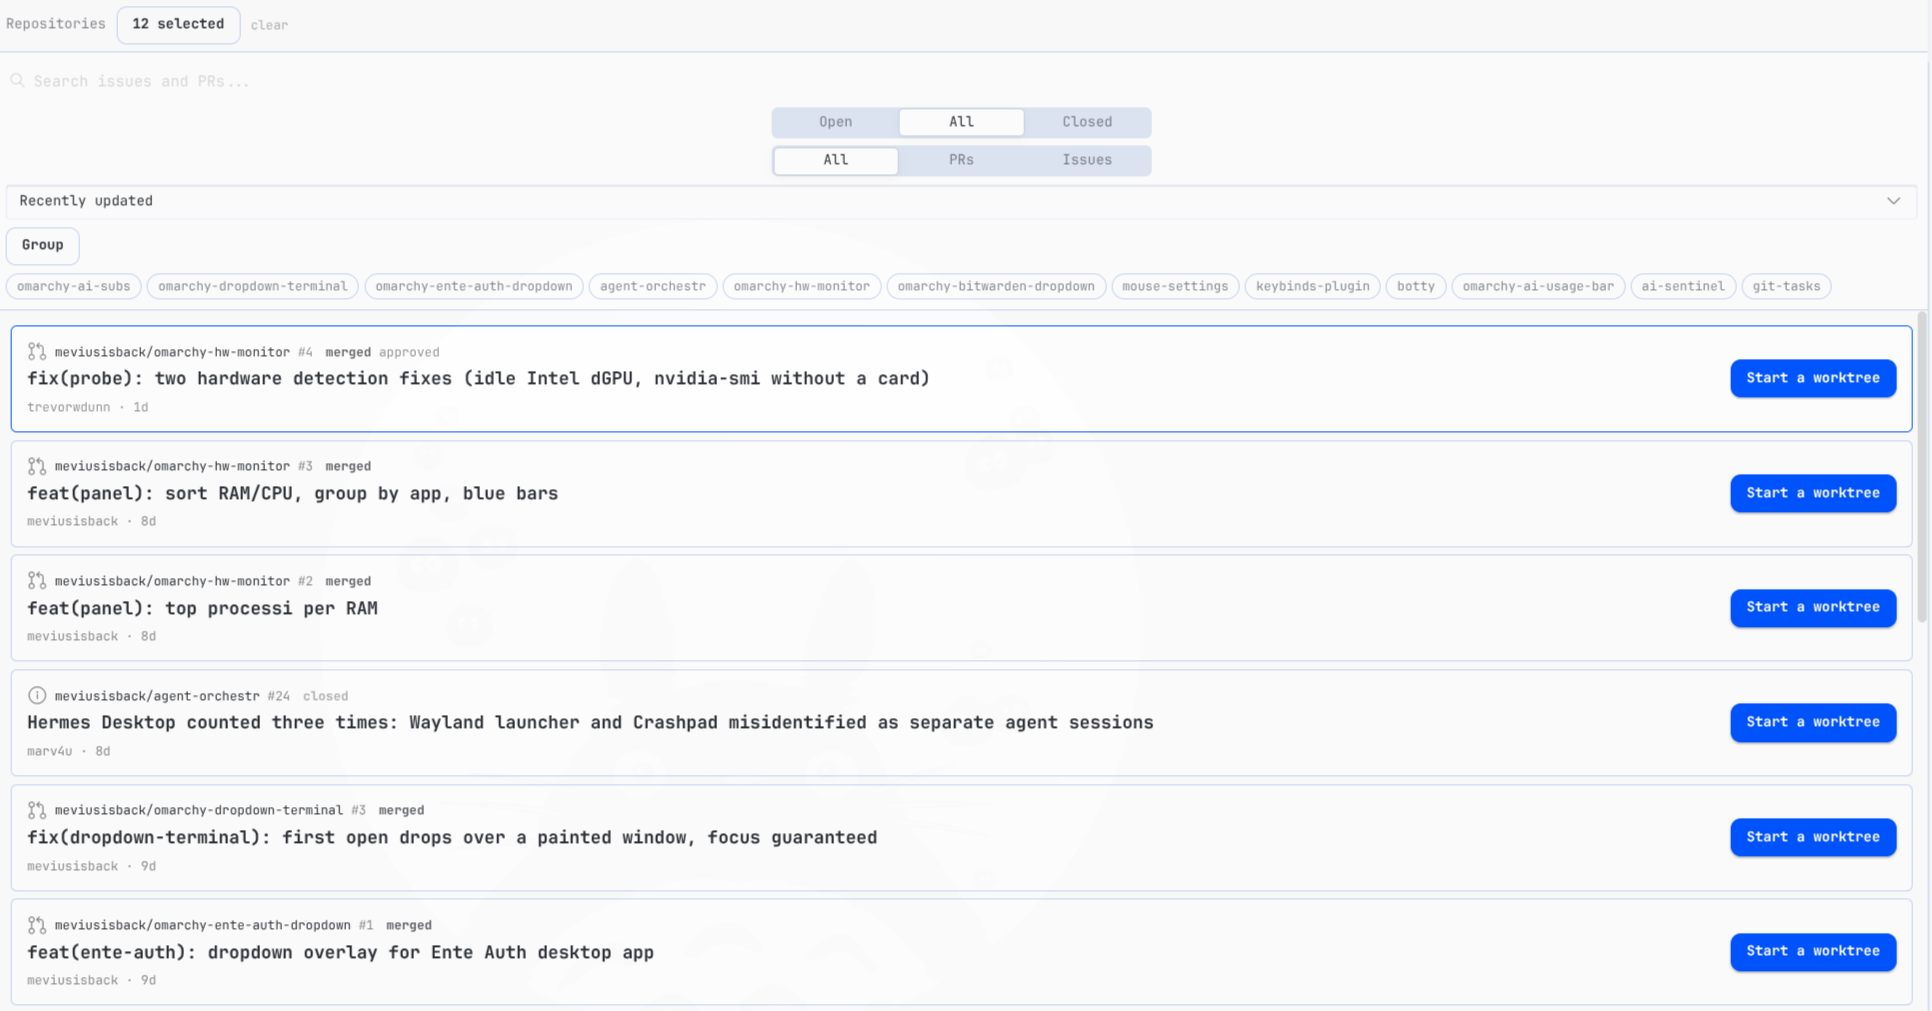This screenshot has width=1932, height=1011.
Task: Toggle the agent-orchestr repository chip
Action: click(x=653, y=287)
